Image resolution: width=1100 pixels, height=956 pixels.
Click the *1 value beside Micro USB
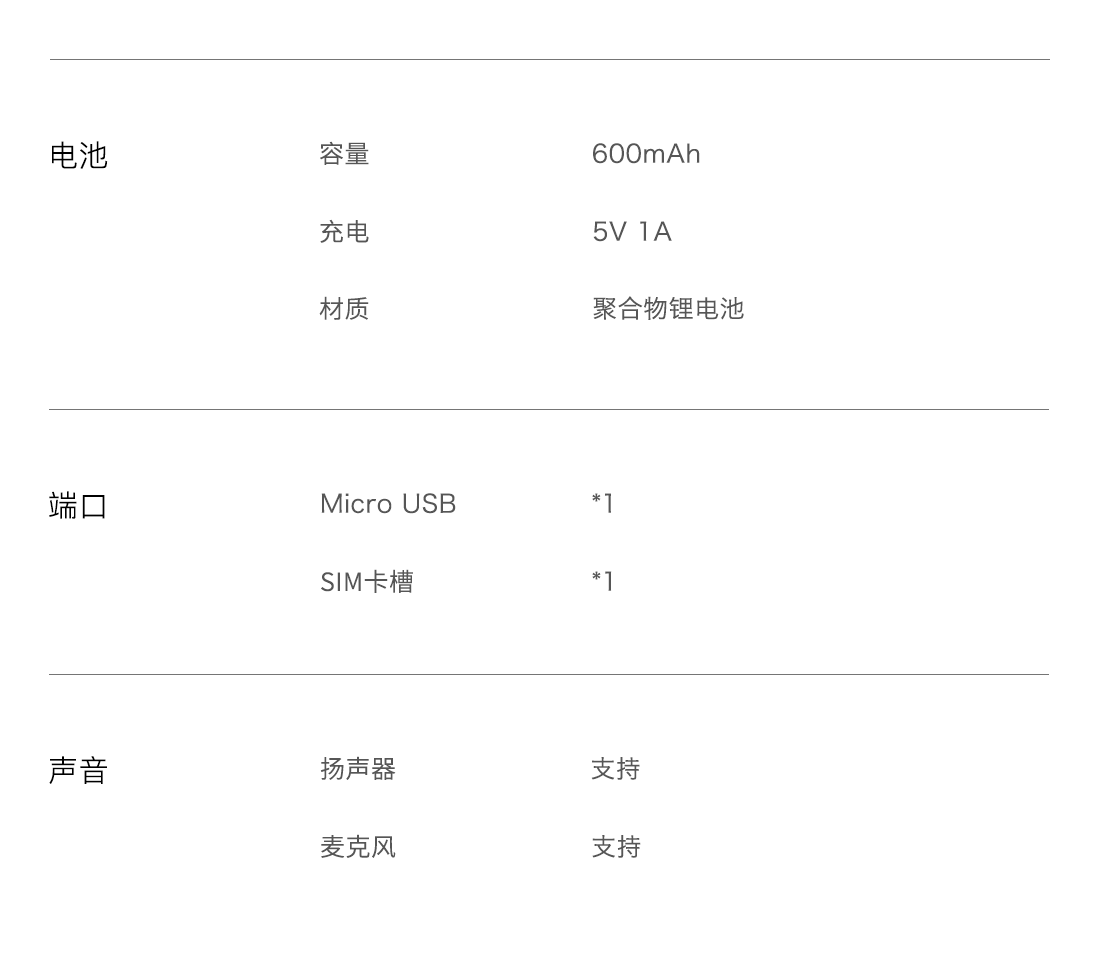[603, 503]
